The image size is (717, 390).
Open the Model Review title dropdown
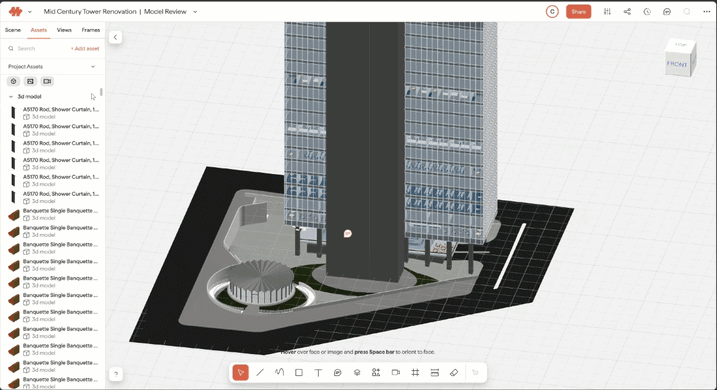tap(195, 12)
